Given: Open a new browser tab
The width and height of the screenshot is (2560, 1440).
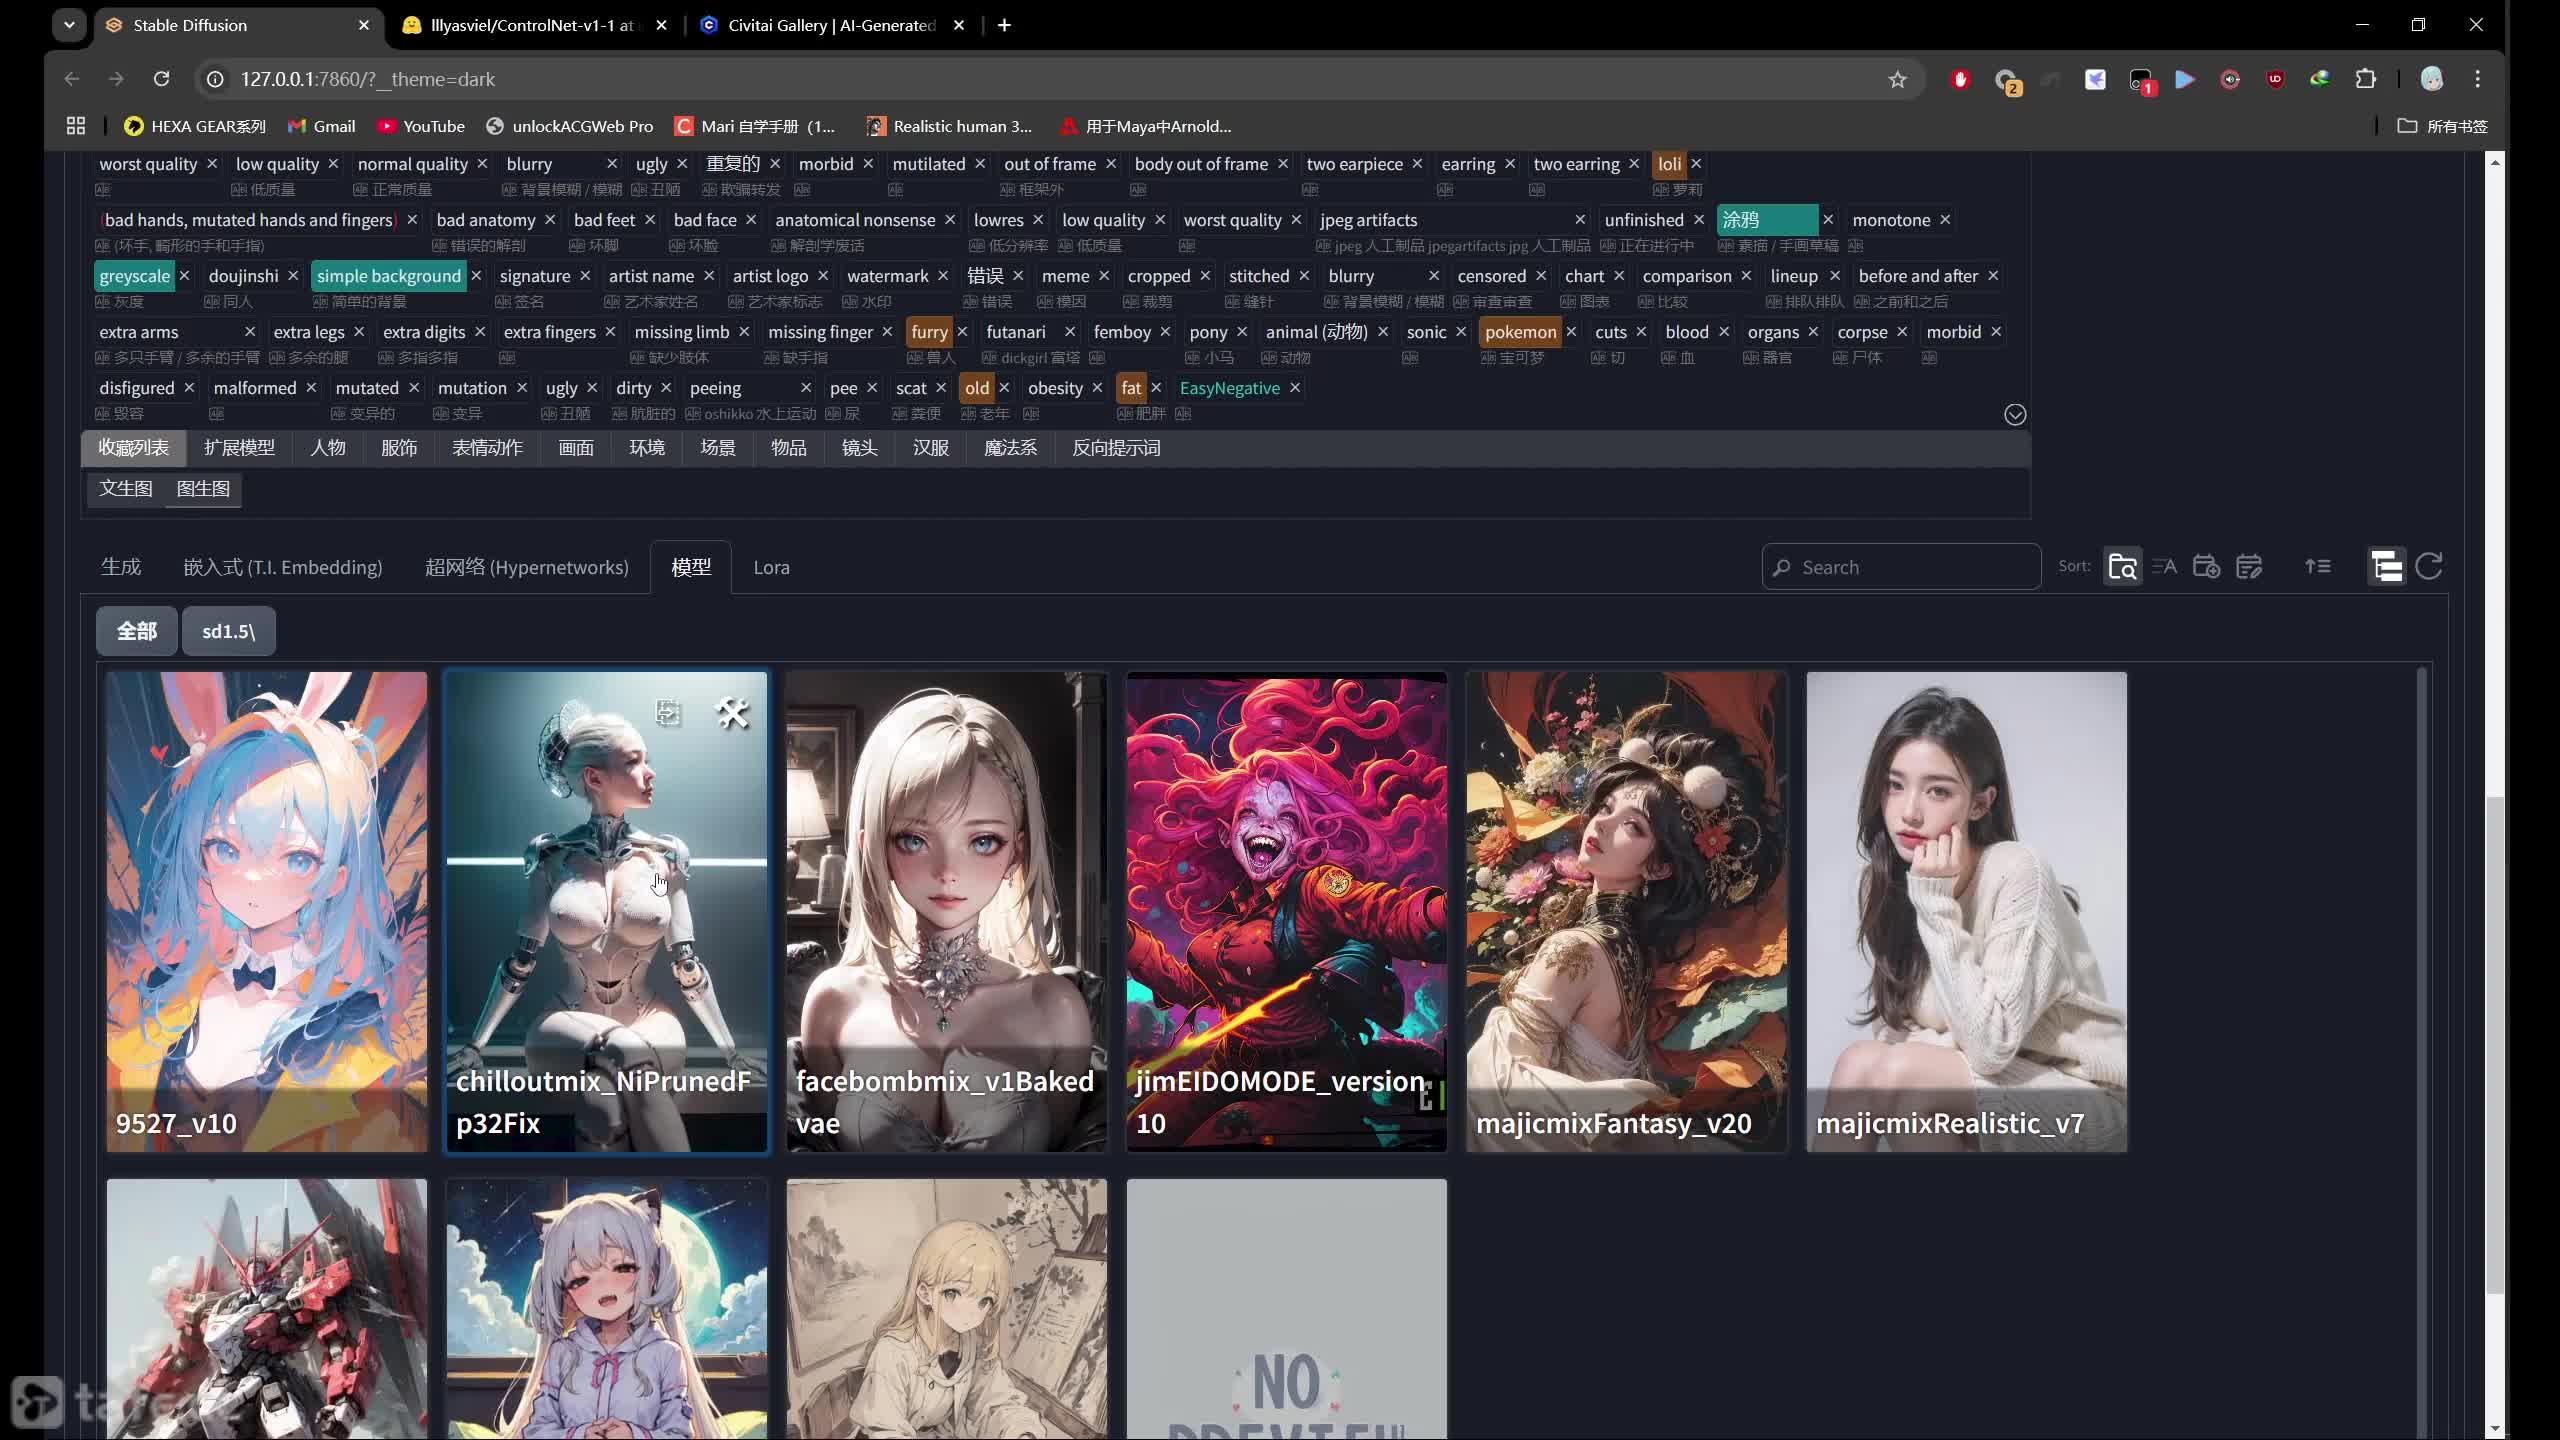Looking at the screenshot, I should (x=1004, y=25).
